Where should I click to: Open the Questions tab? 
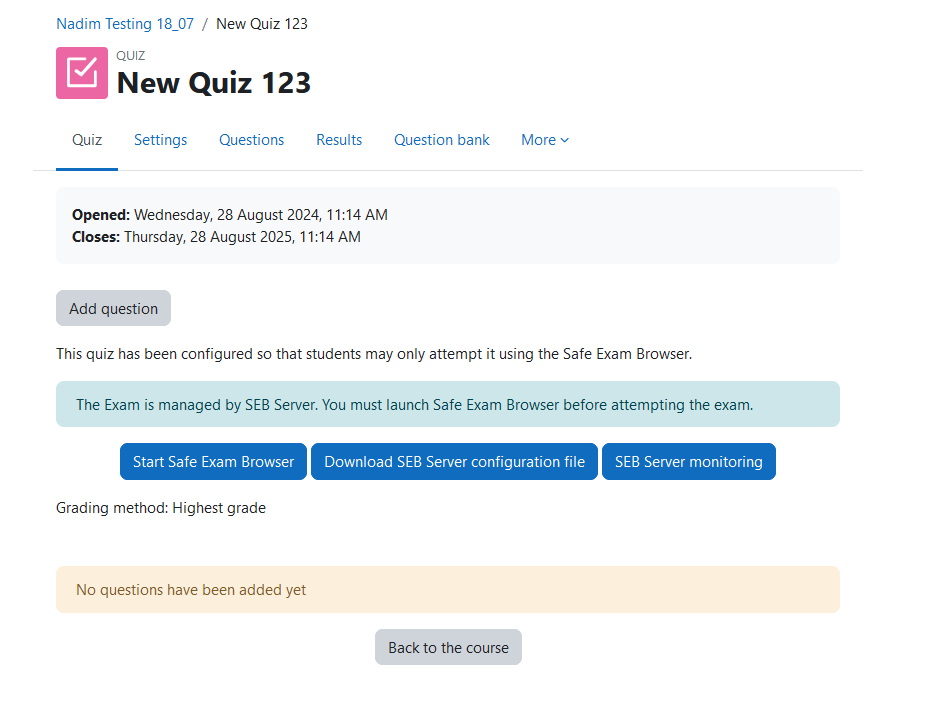[x=252, y=140]
